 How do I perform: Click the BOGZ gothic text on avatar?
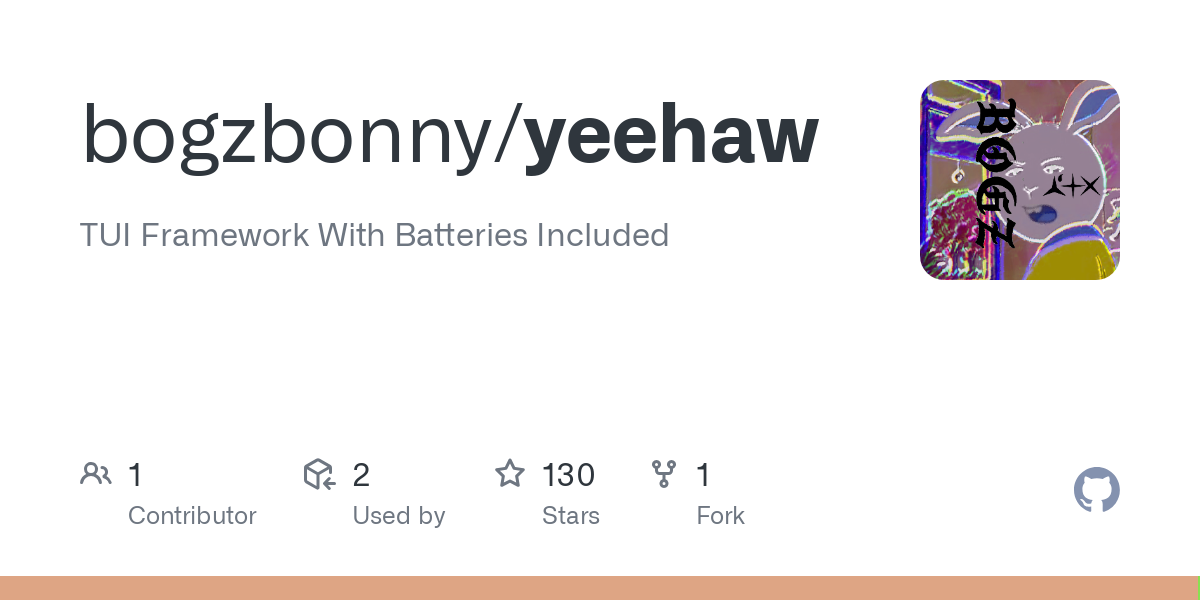pos(996,174)
